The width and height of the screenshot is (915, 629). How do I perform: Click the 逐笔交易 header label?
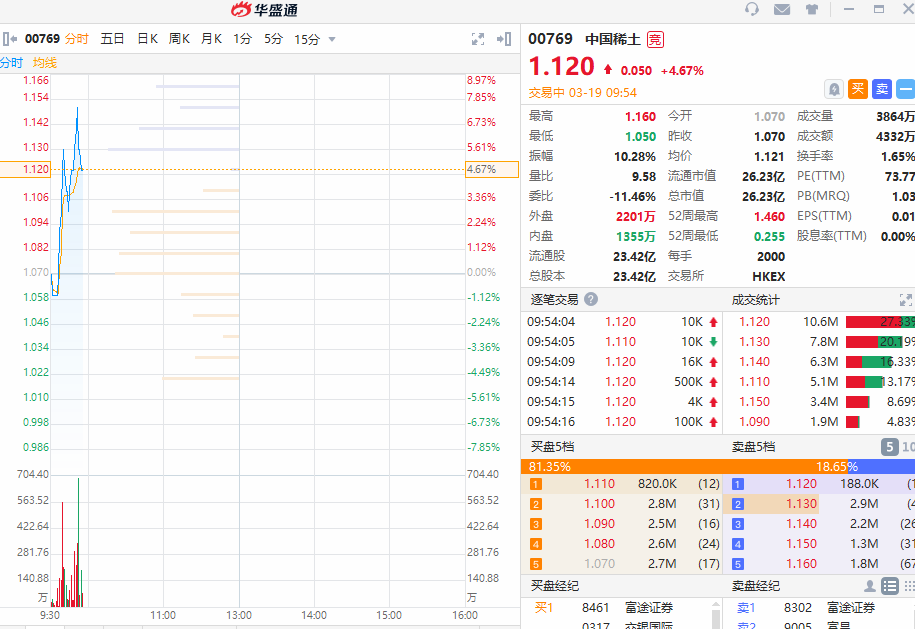[x=554, y=300]
